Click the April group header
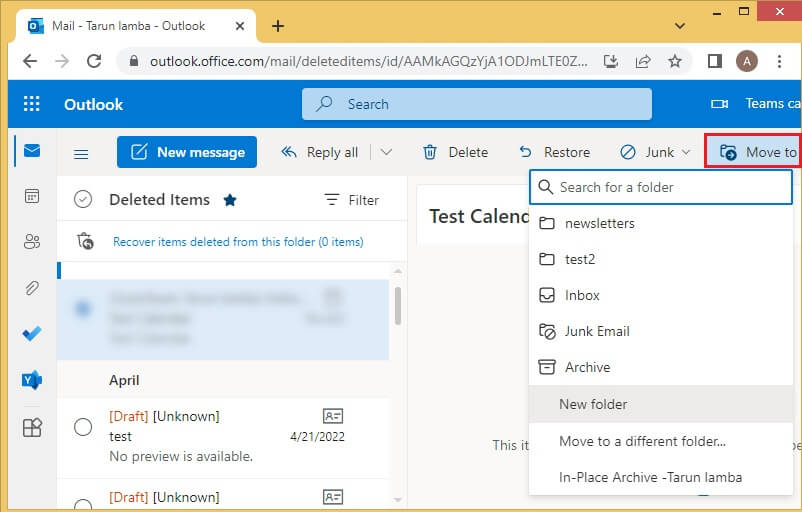802x512 pixels. (x=222, y=380)
